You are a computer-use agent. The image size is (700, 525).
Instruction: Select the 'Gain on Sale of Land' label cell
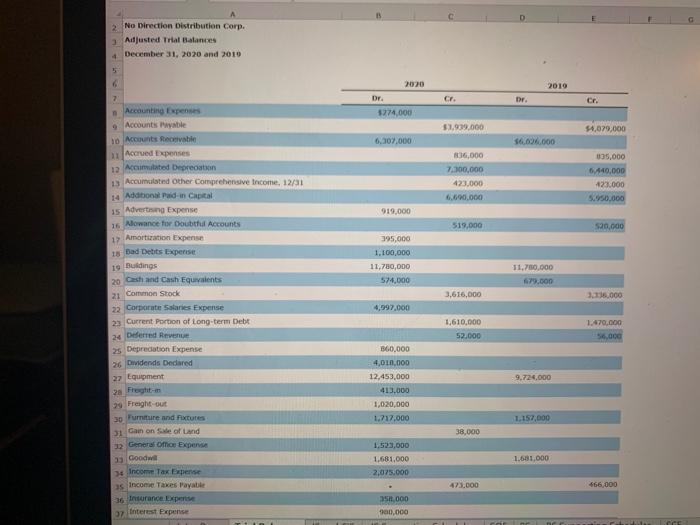[164, 431]
